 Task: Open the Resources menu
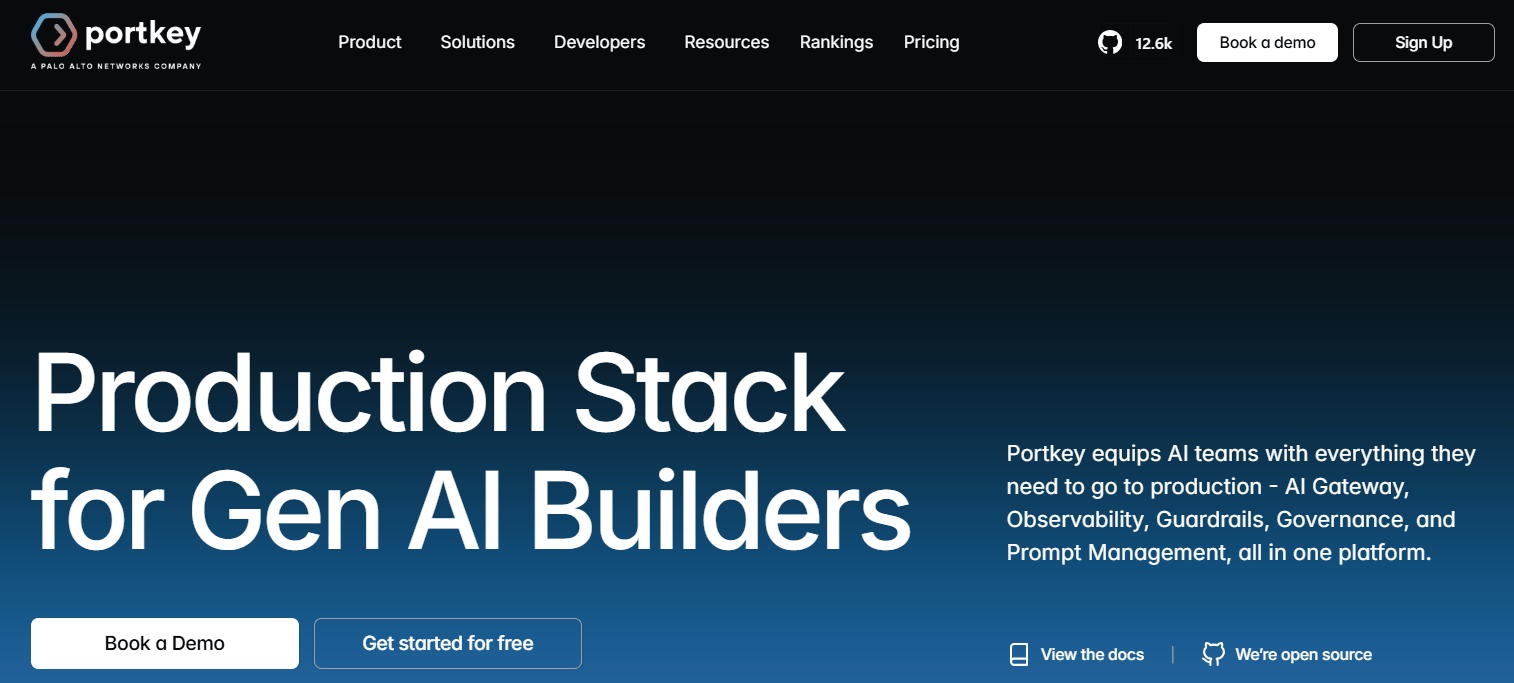(x=726, y=42)
